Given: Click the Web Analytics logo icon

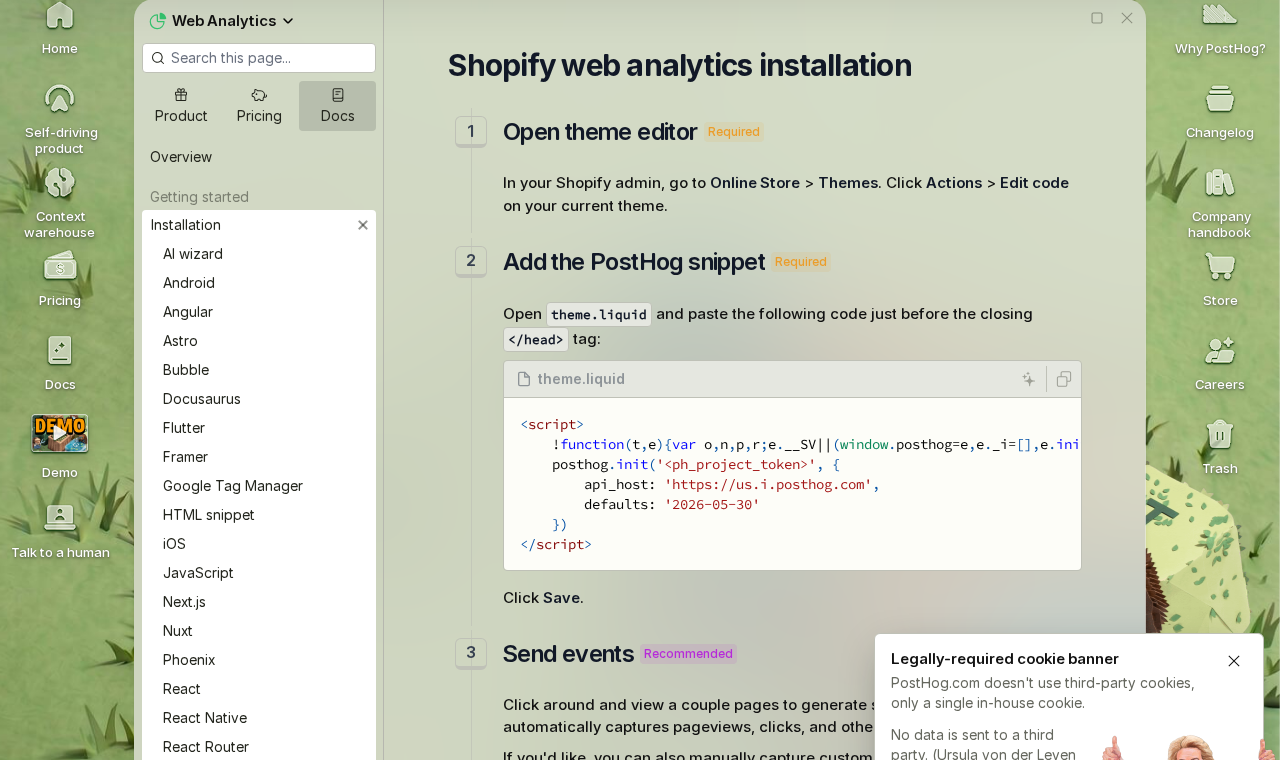Looking at the screenshot, I should click(157, 21).
